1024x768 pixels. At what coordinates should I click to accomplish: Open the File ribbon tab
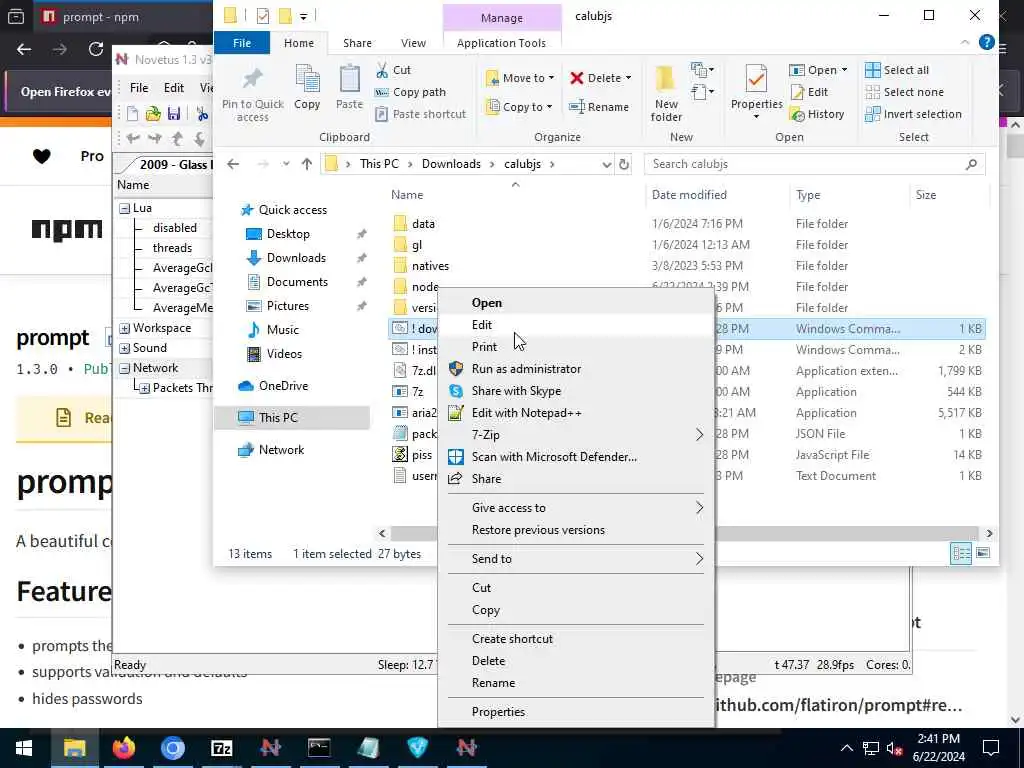coord(242,43)
